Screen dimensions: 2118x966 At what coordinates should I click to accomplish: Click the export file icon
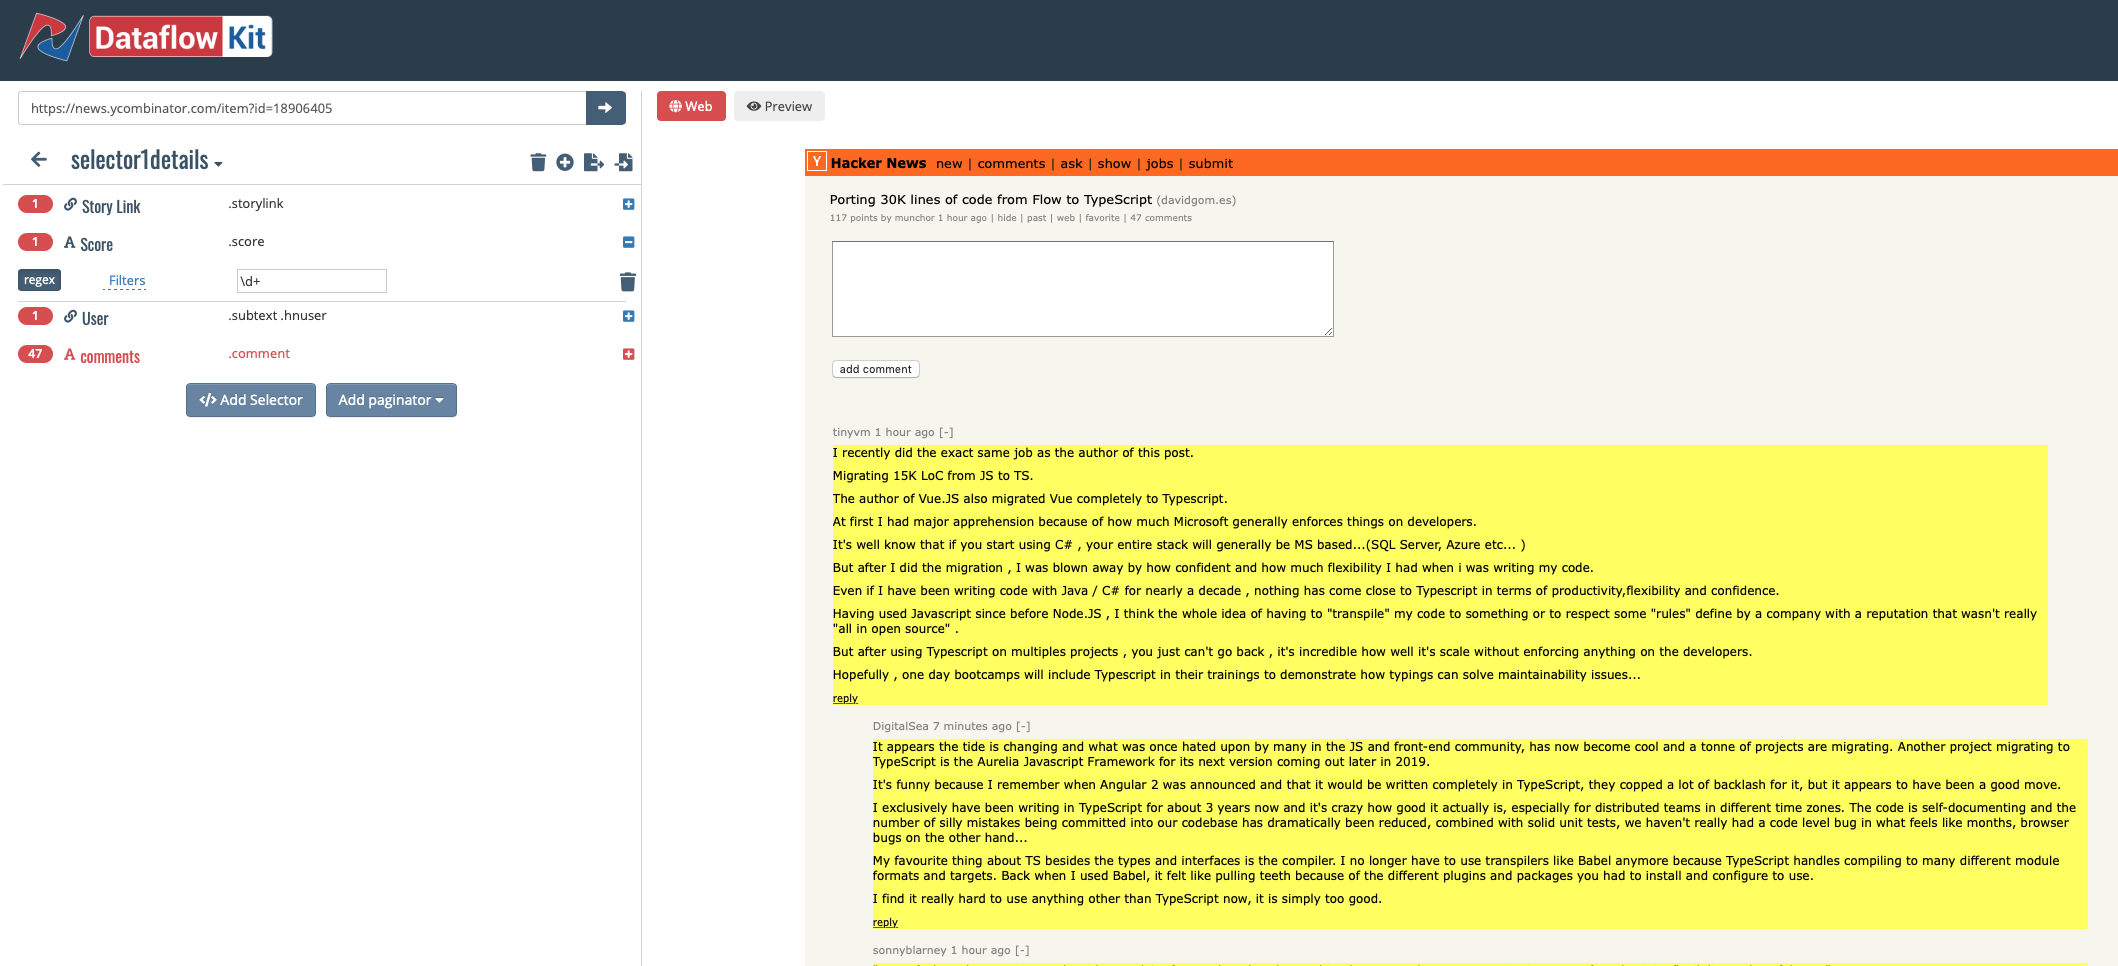(x=594, y=162)
